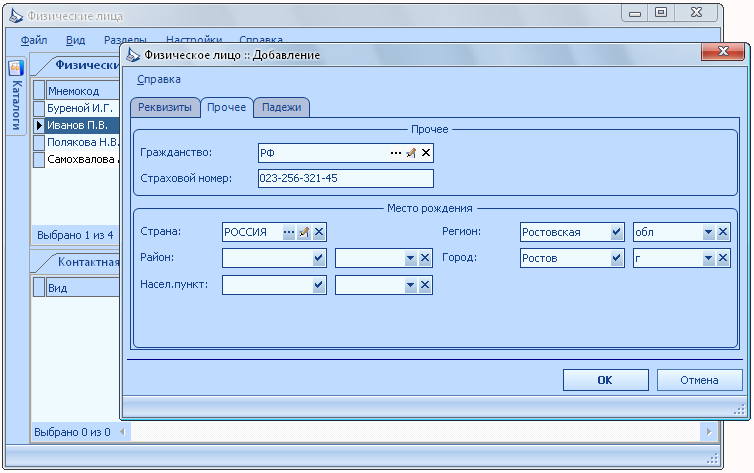Select the Полякова Н.В. row
The image size is (754, 473).
[x=82, y=142]
